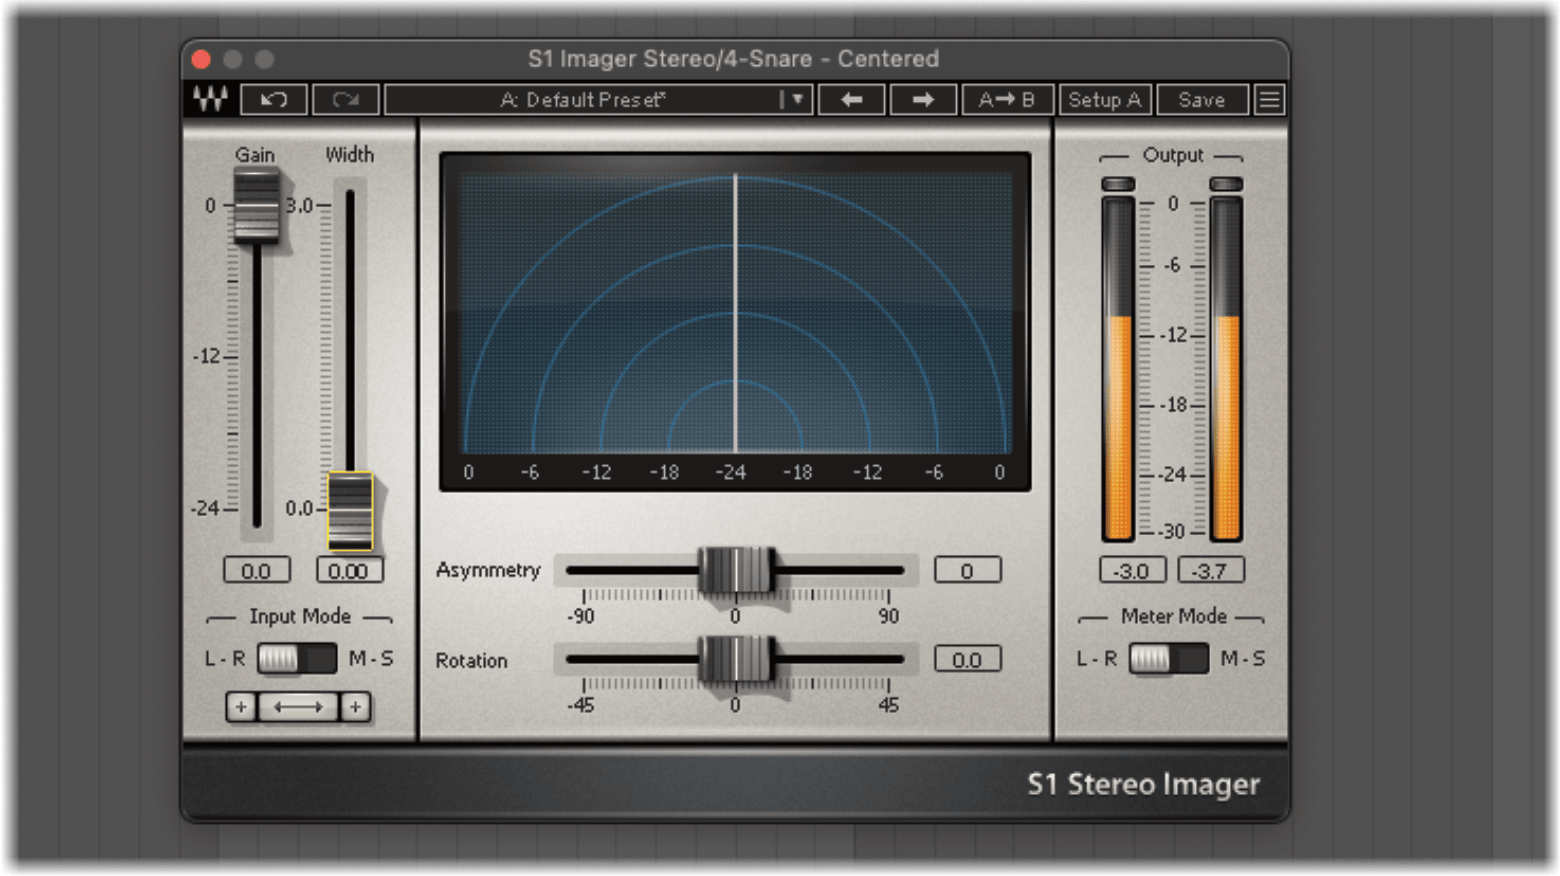The height and width of the screenshot is (876, 1560).
Task: Click the Gain fader handle
Action: (x=256, y=206)
